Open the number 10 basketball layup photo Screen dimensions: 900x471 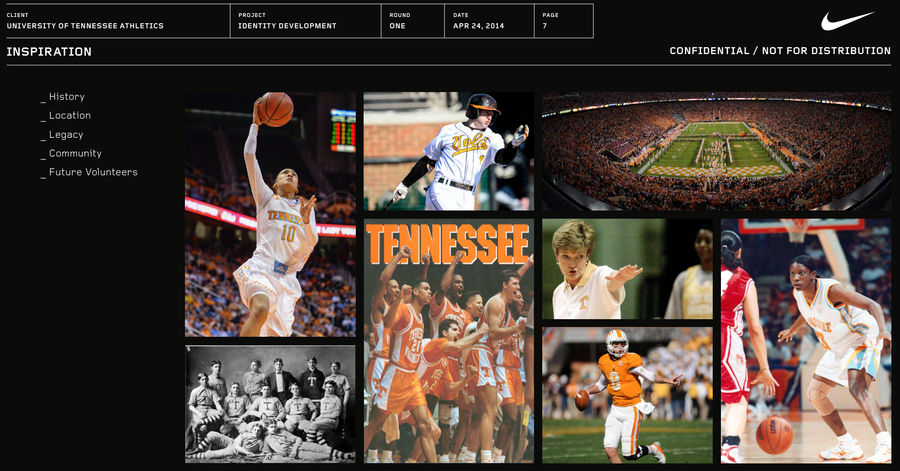coord(270,215)
